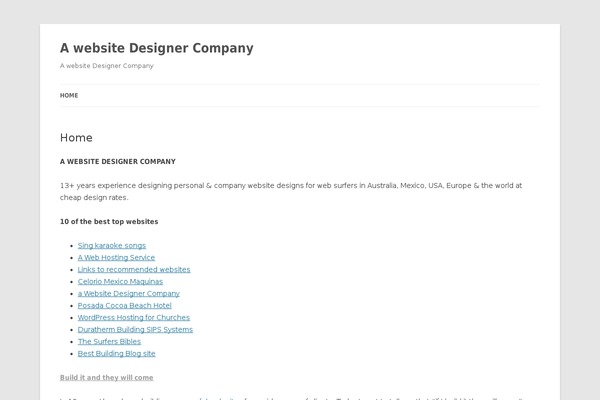Viewport: 600px width, 400px height.
Task: Follow the A Web Hosting Service link
Action: point(116,257)
